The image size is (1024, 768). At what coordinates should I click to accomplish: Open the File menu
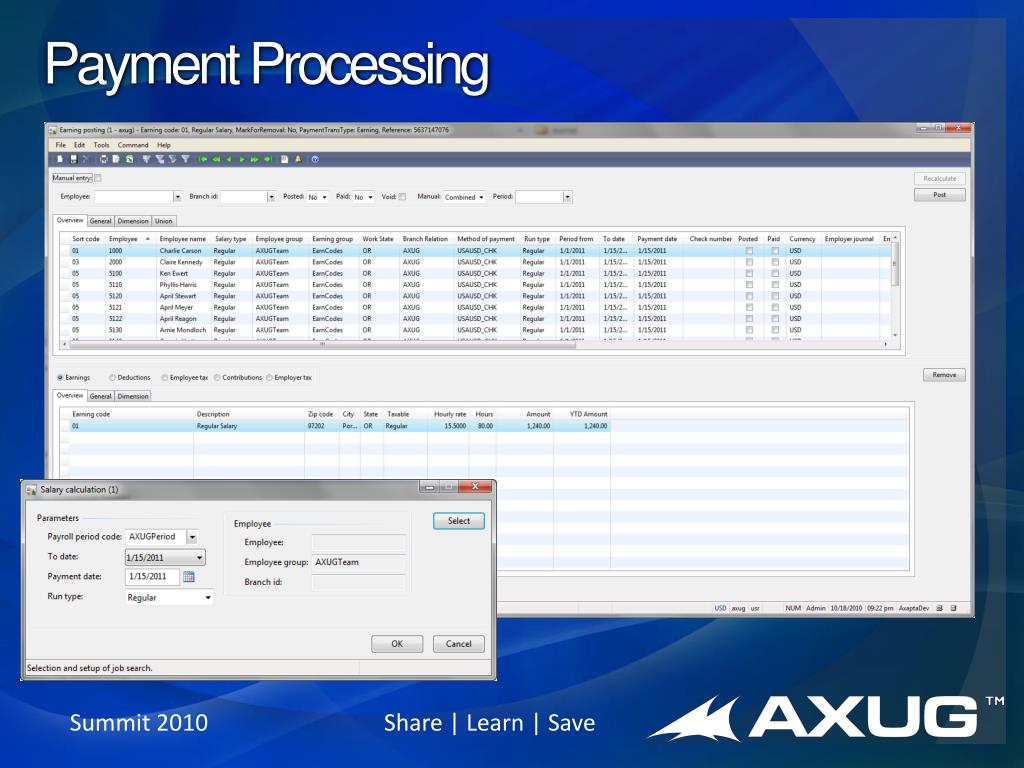pos(61,145)
